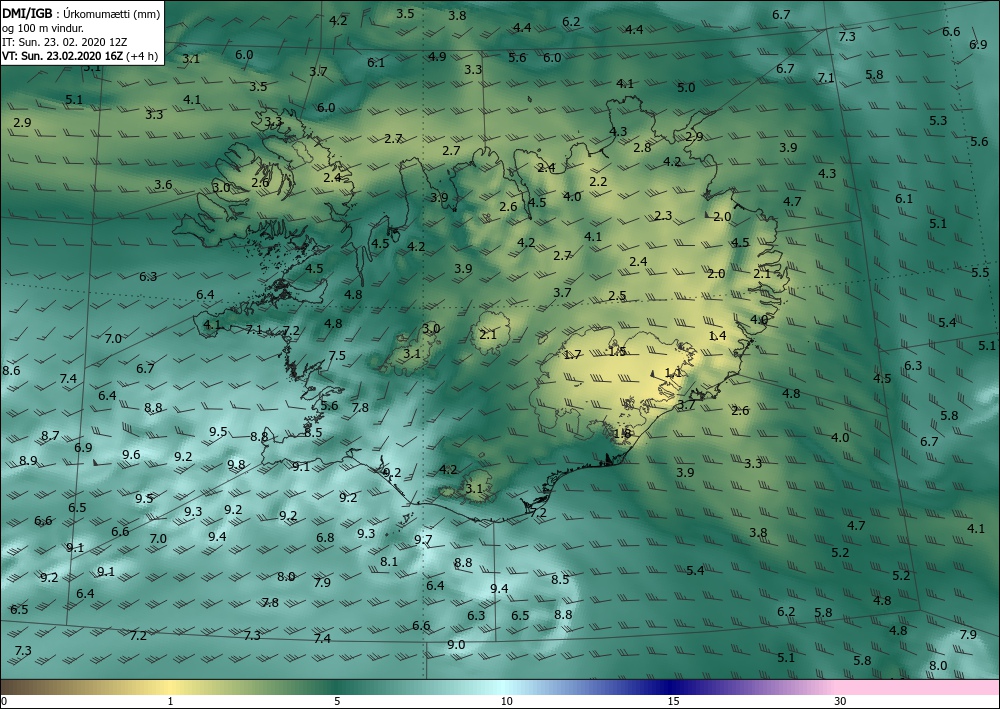Click the 2.2 value in north Iceland
The height and width of the screenshot is (709, 1000).
pyautogui.click(x=598, y=182)
